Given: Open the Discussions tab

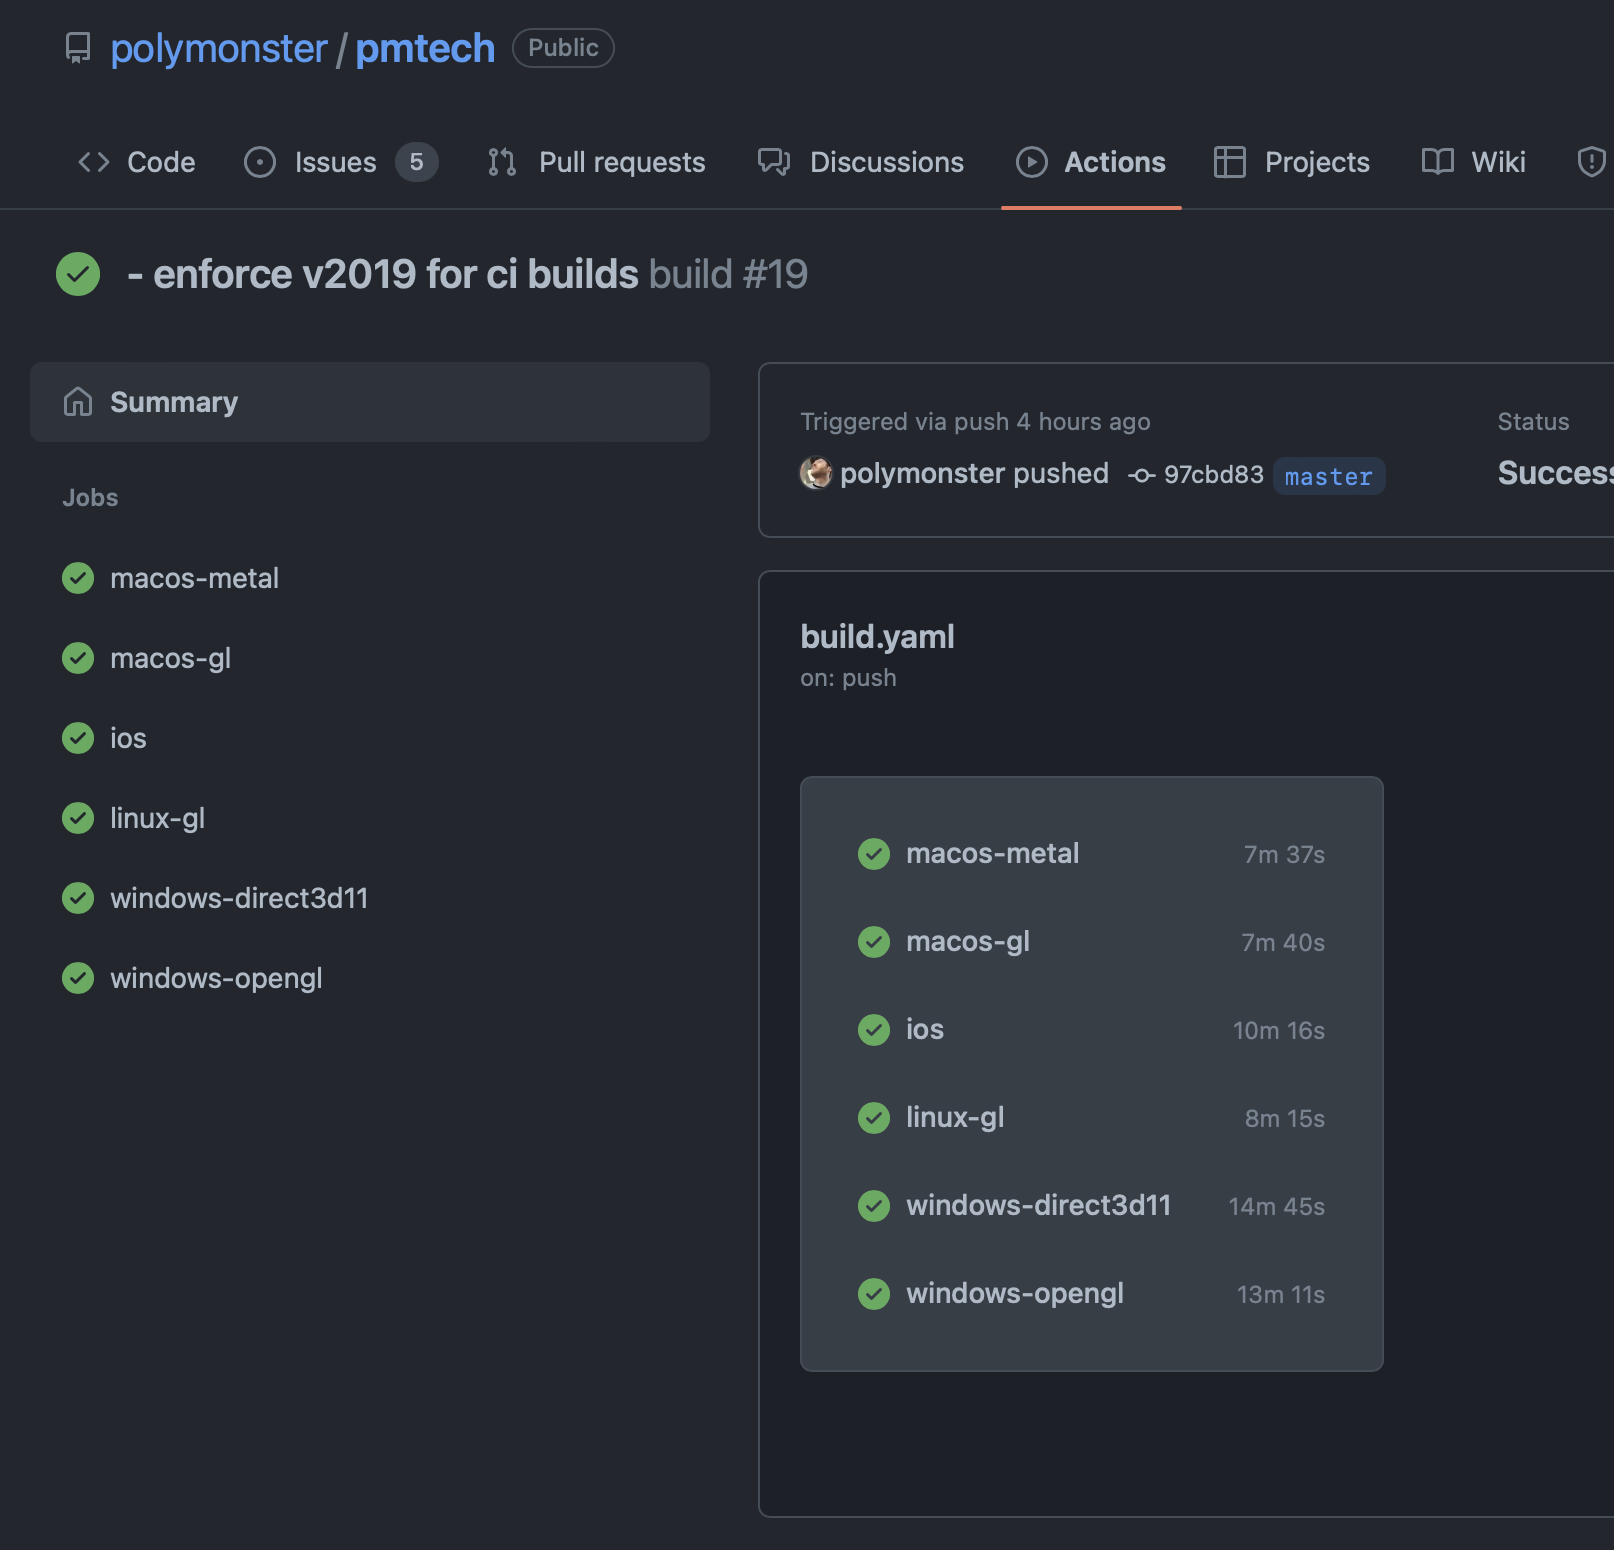Looking at the screenshot, I should [x=860, y=162].
